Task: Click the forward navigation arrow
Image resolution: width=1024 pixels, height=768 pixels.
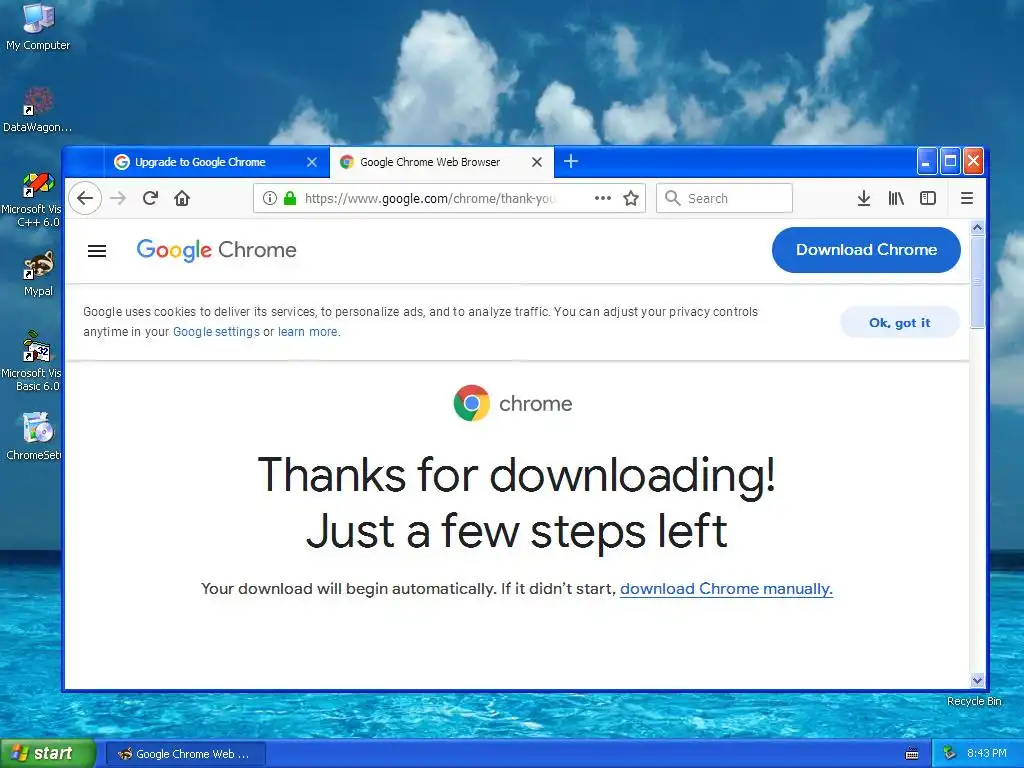Action: (118, 198)
